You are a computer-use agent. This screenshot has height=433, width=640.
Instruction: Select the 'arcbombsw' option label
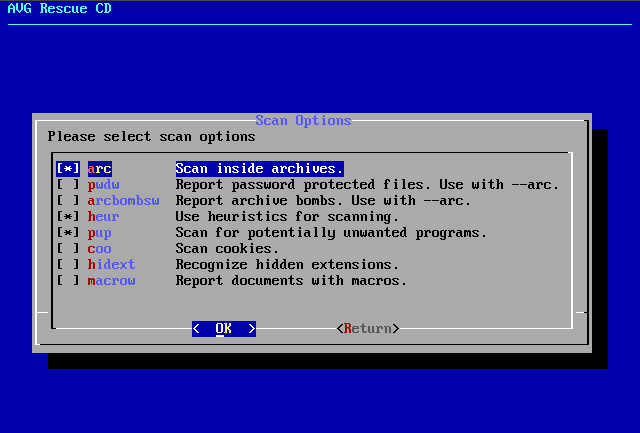click(x=124, y=200)
